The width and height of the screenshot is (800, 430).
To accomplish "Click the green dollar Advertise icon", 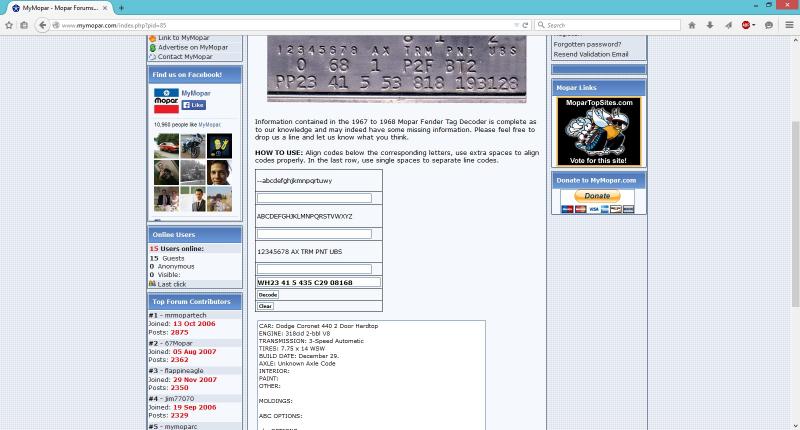I will [153, 47].
